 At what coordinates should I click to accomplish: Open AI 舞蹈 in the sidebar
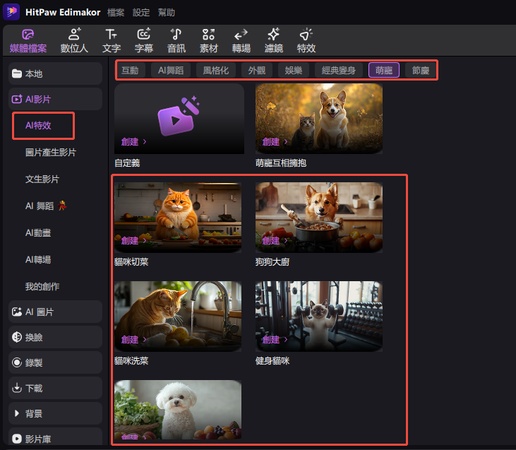point(46,206)
